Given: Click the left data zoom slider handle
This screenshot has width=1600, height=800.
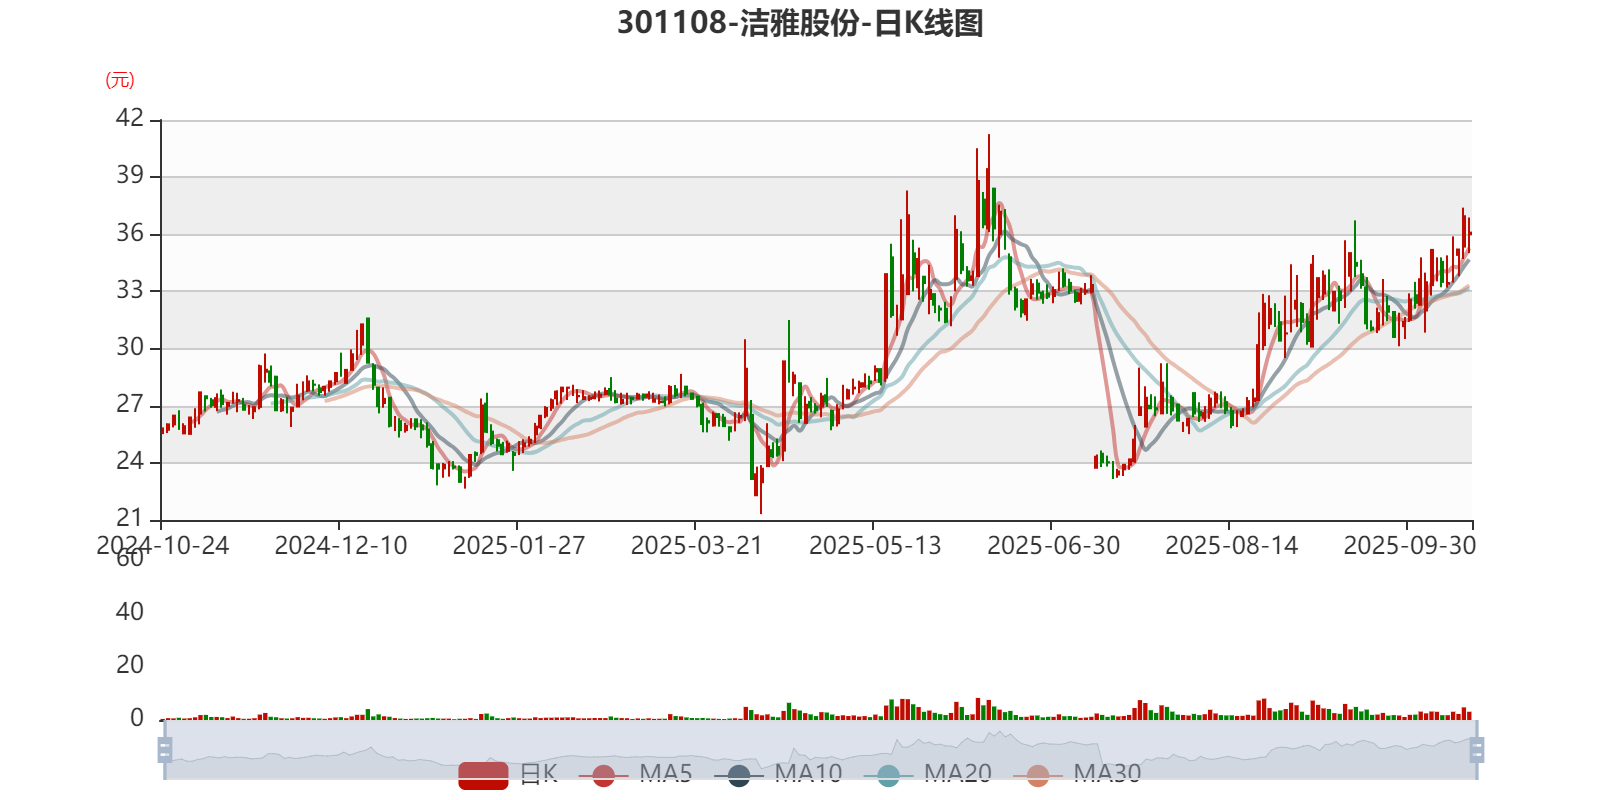Looking at the screenshot, I should coord(165,750).
